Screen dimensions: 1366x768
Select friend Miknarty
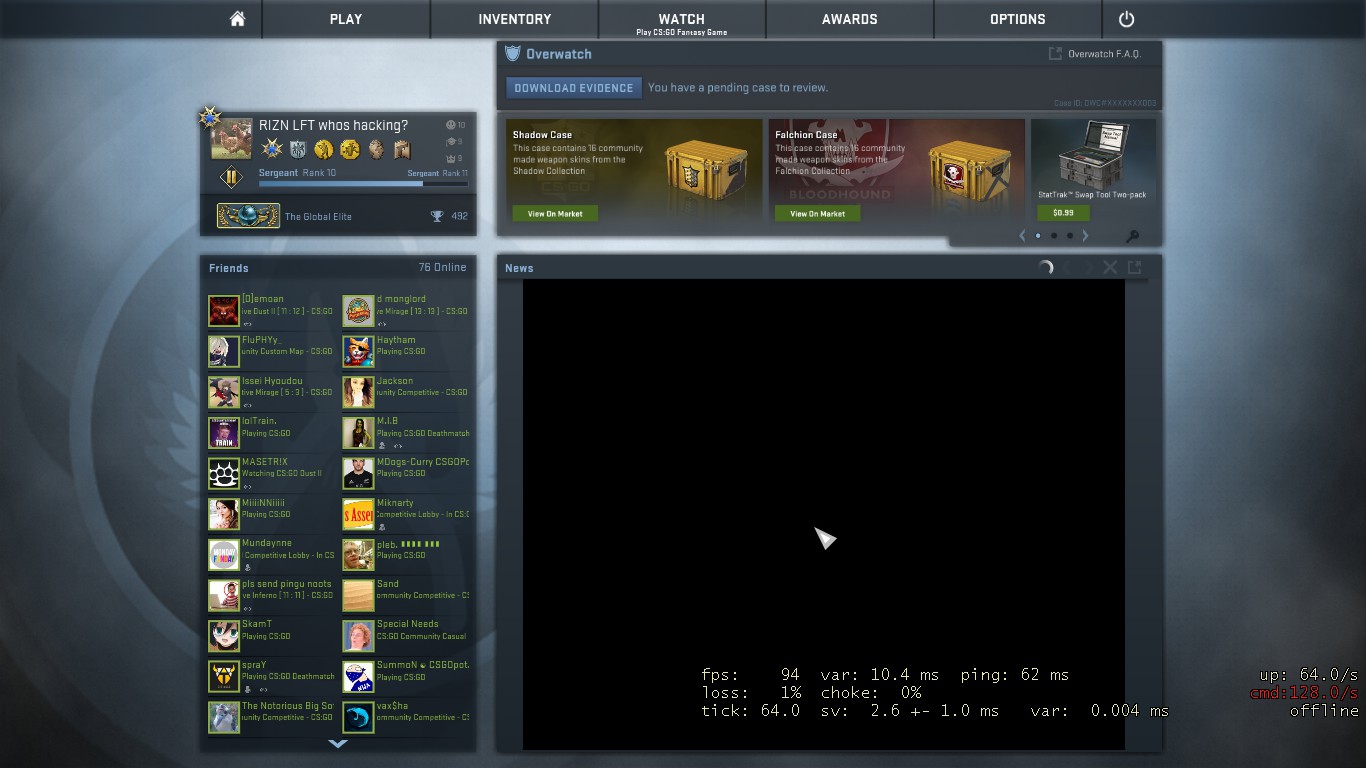[406, 514]
